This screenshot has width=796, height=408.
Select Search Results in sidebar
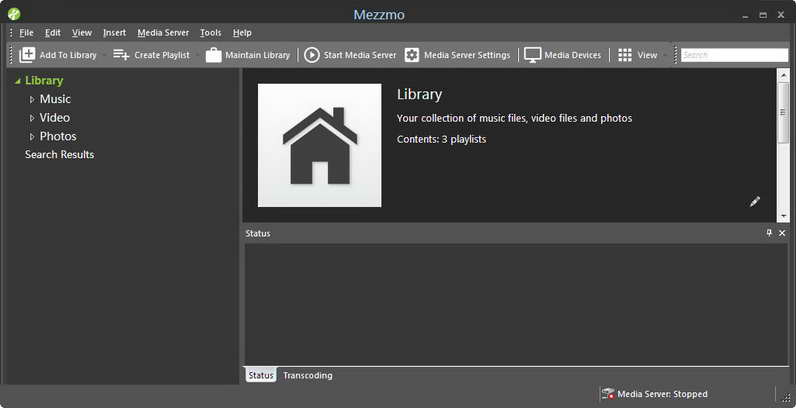pyautogui.click(x=59, y=154)
